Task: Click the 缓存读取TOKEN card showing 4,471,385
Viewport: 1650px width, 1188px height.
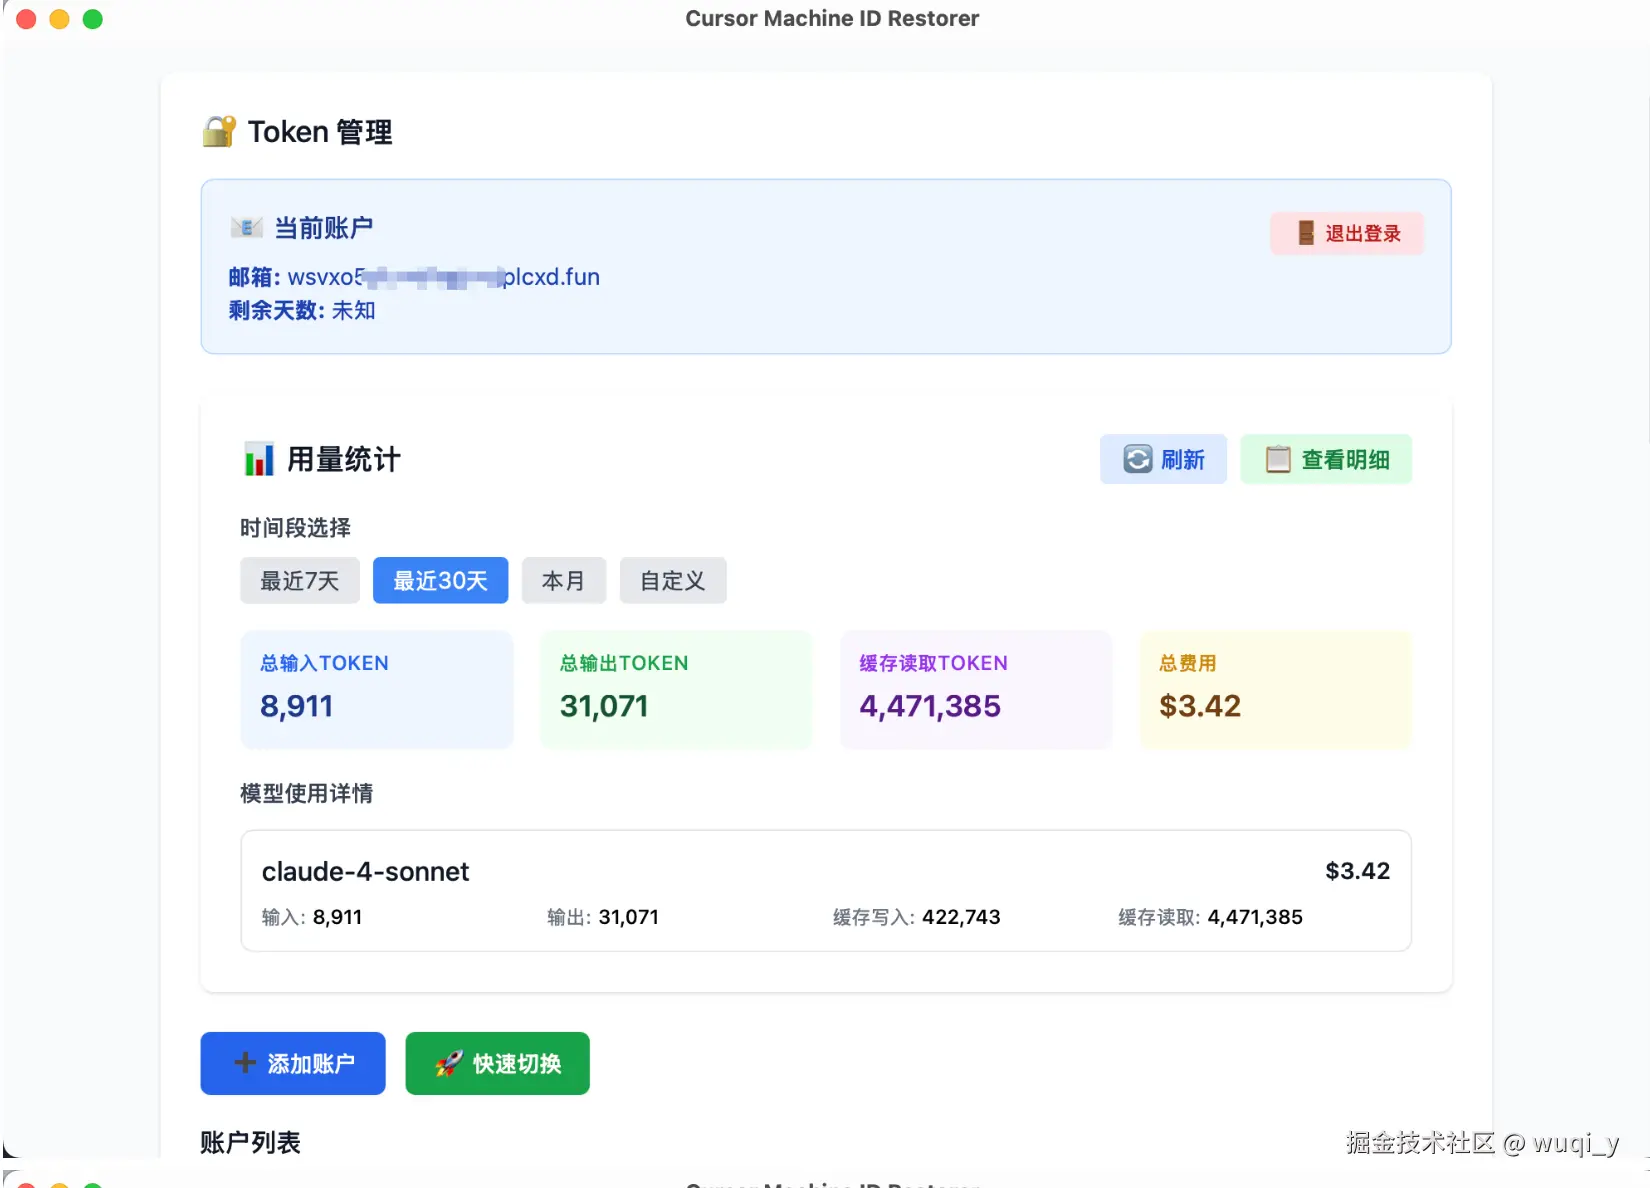Action: click(x=976, y=689)
